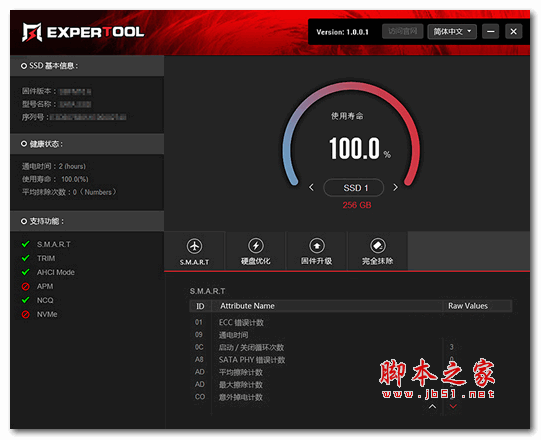Viewport: 541px width, 440px height.
Task: Click the 健康状态 section header
Action: click(x=87, y=144)
